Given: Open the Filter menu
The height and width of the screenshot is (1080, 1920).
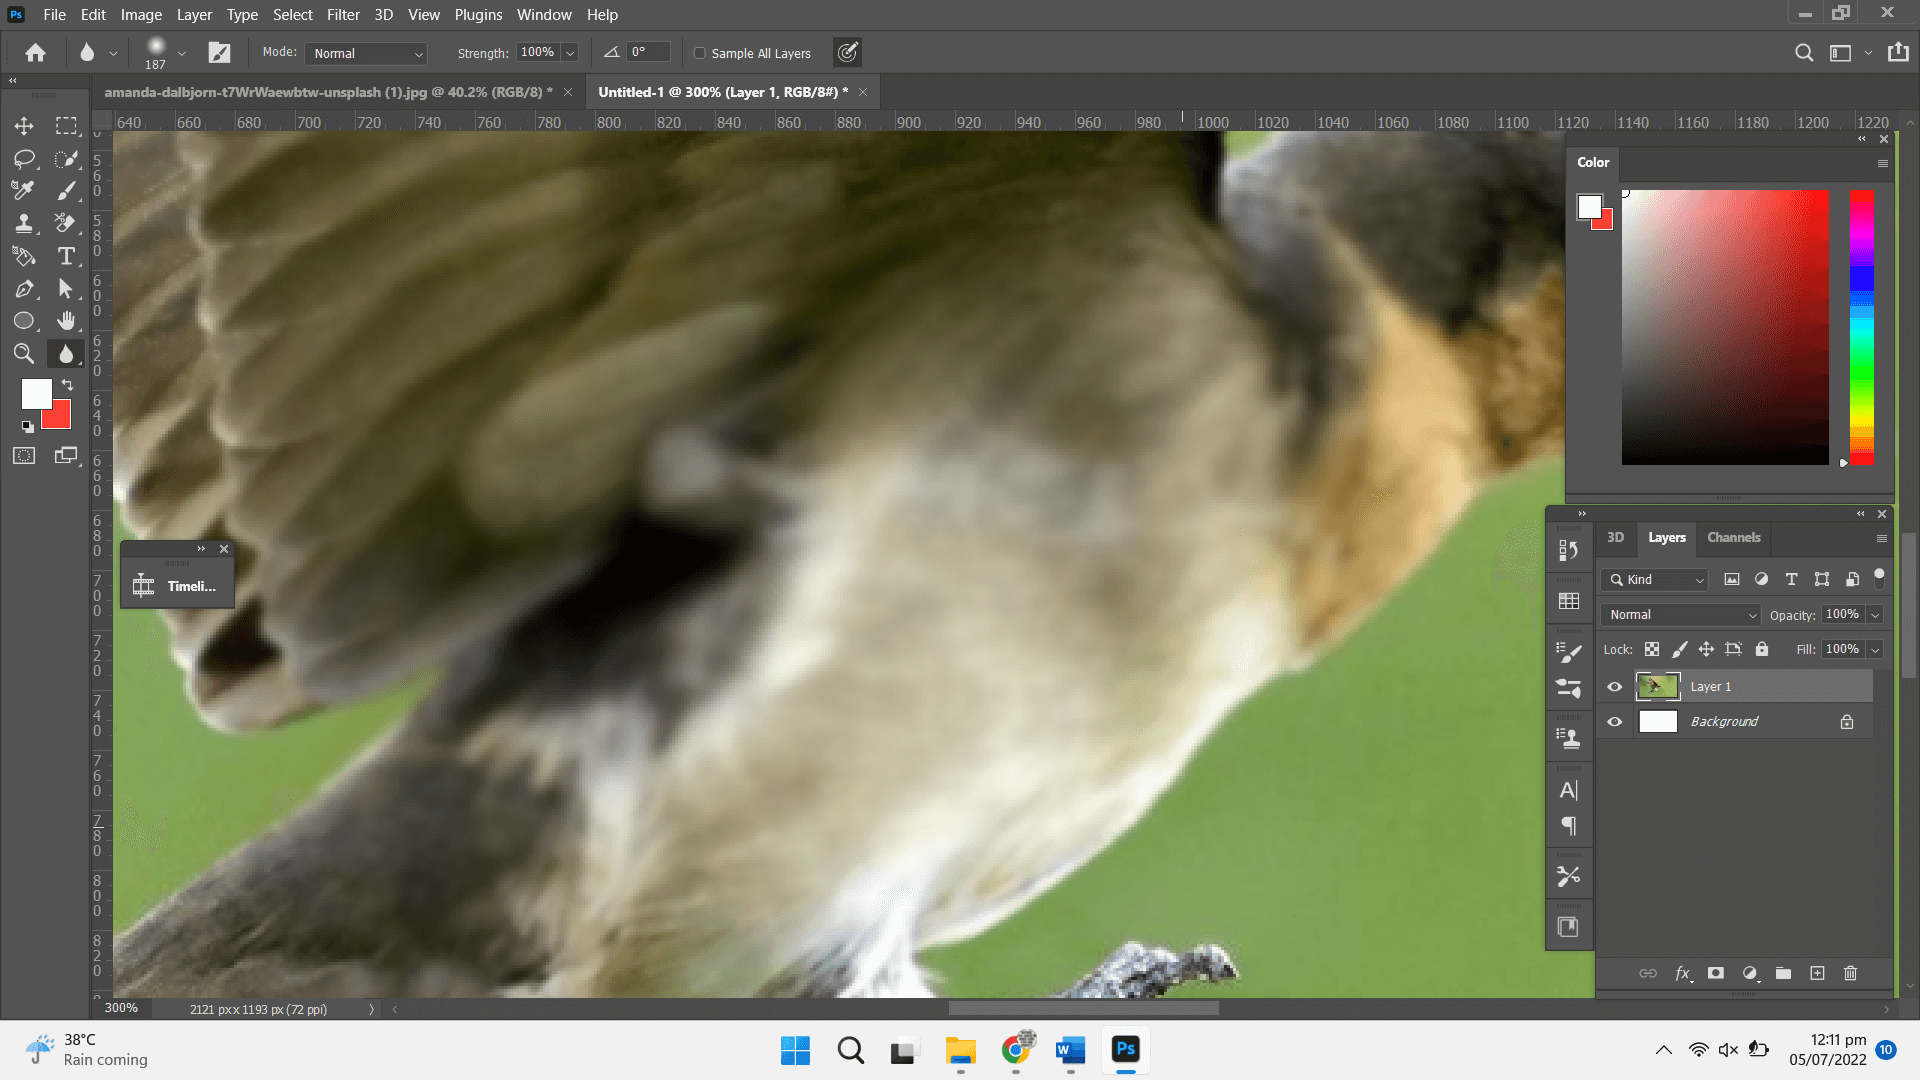Looking at the screenshot, I should 343,15.
